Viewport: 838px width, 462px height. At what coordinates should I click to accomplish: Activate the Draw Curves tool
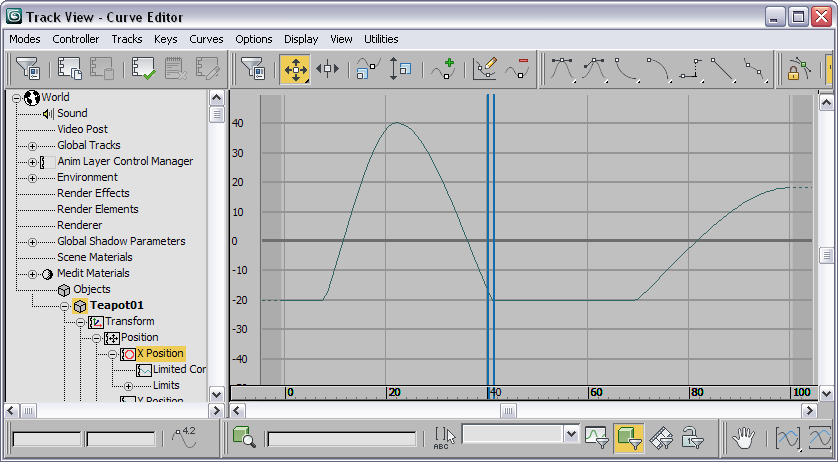pos(485,69)
